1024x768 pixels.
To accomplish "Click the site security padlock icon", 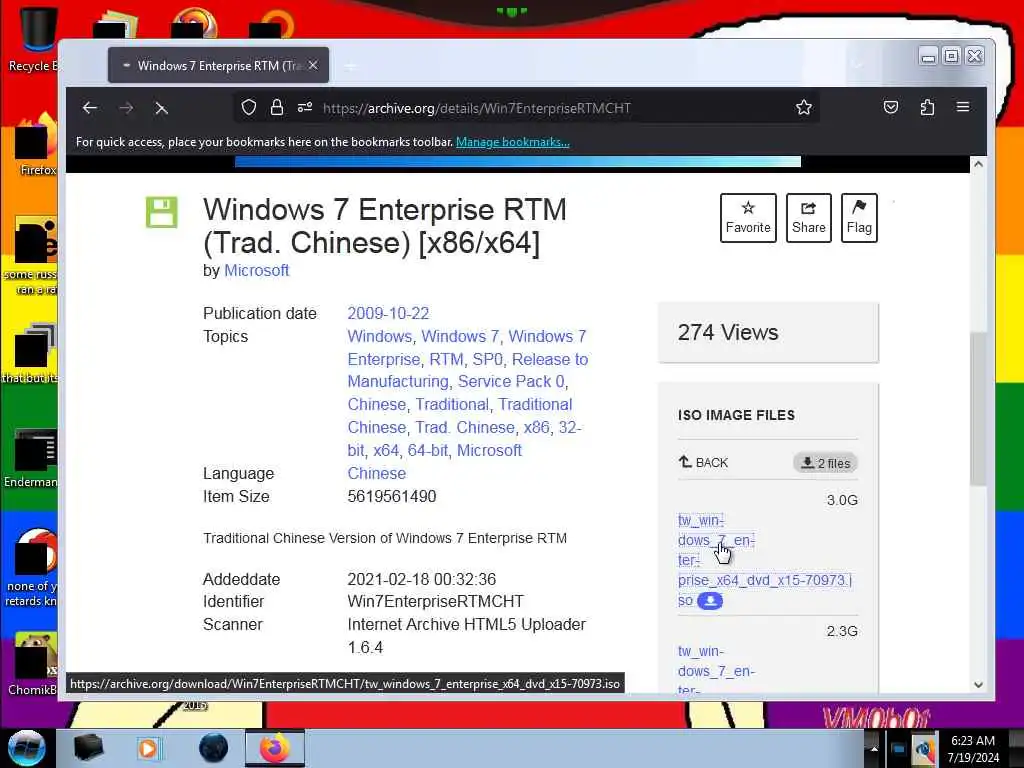I will (277, 107).
